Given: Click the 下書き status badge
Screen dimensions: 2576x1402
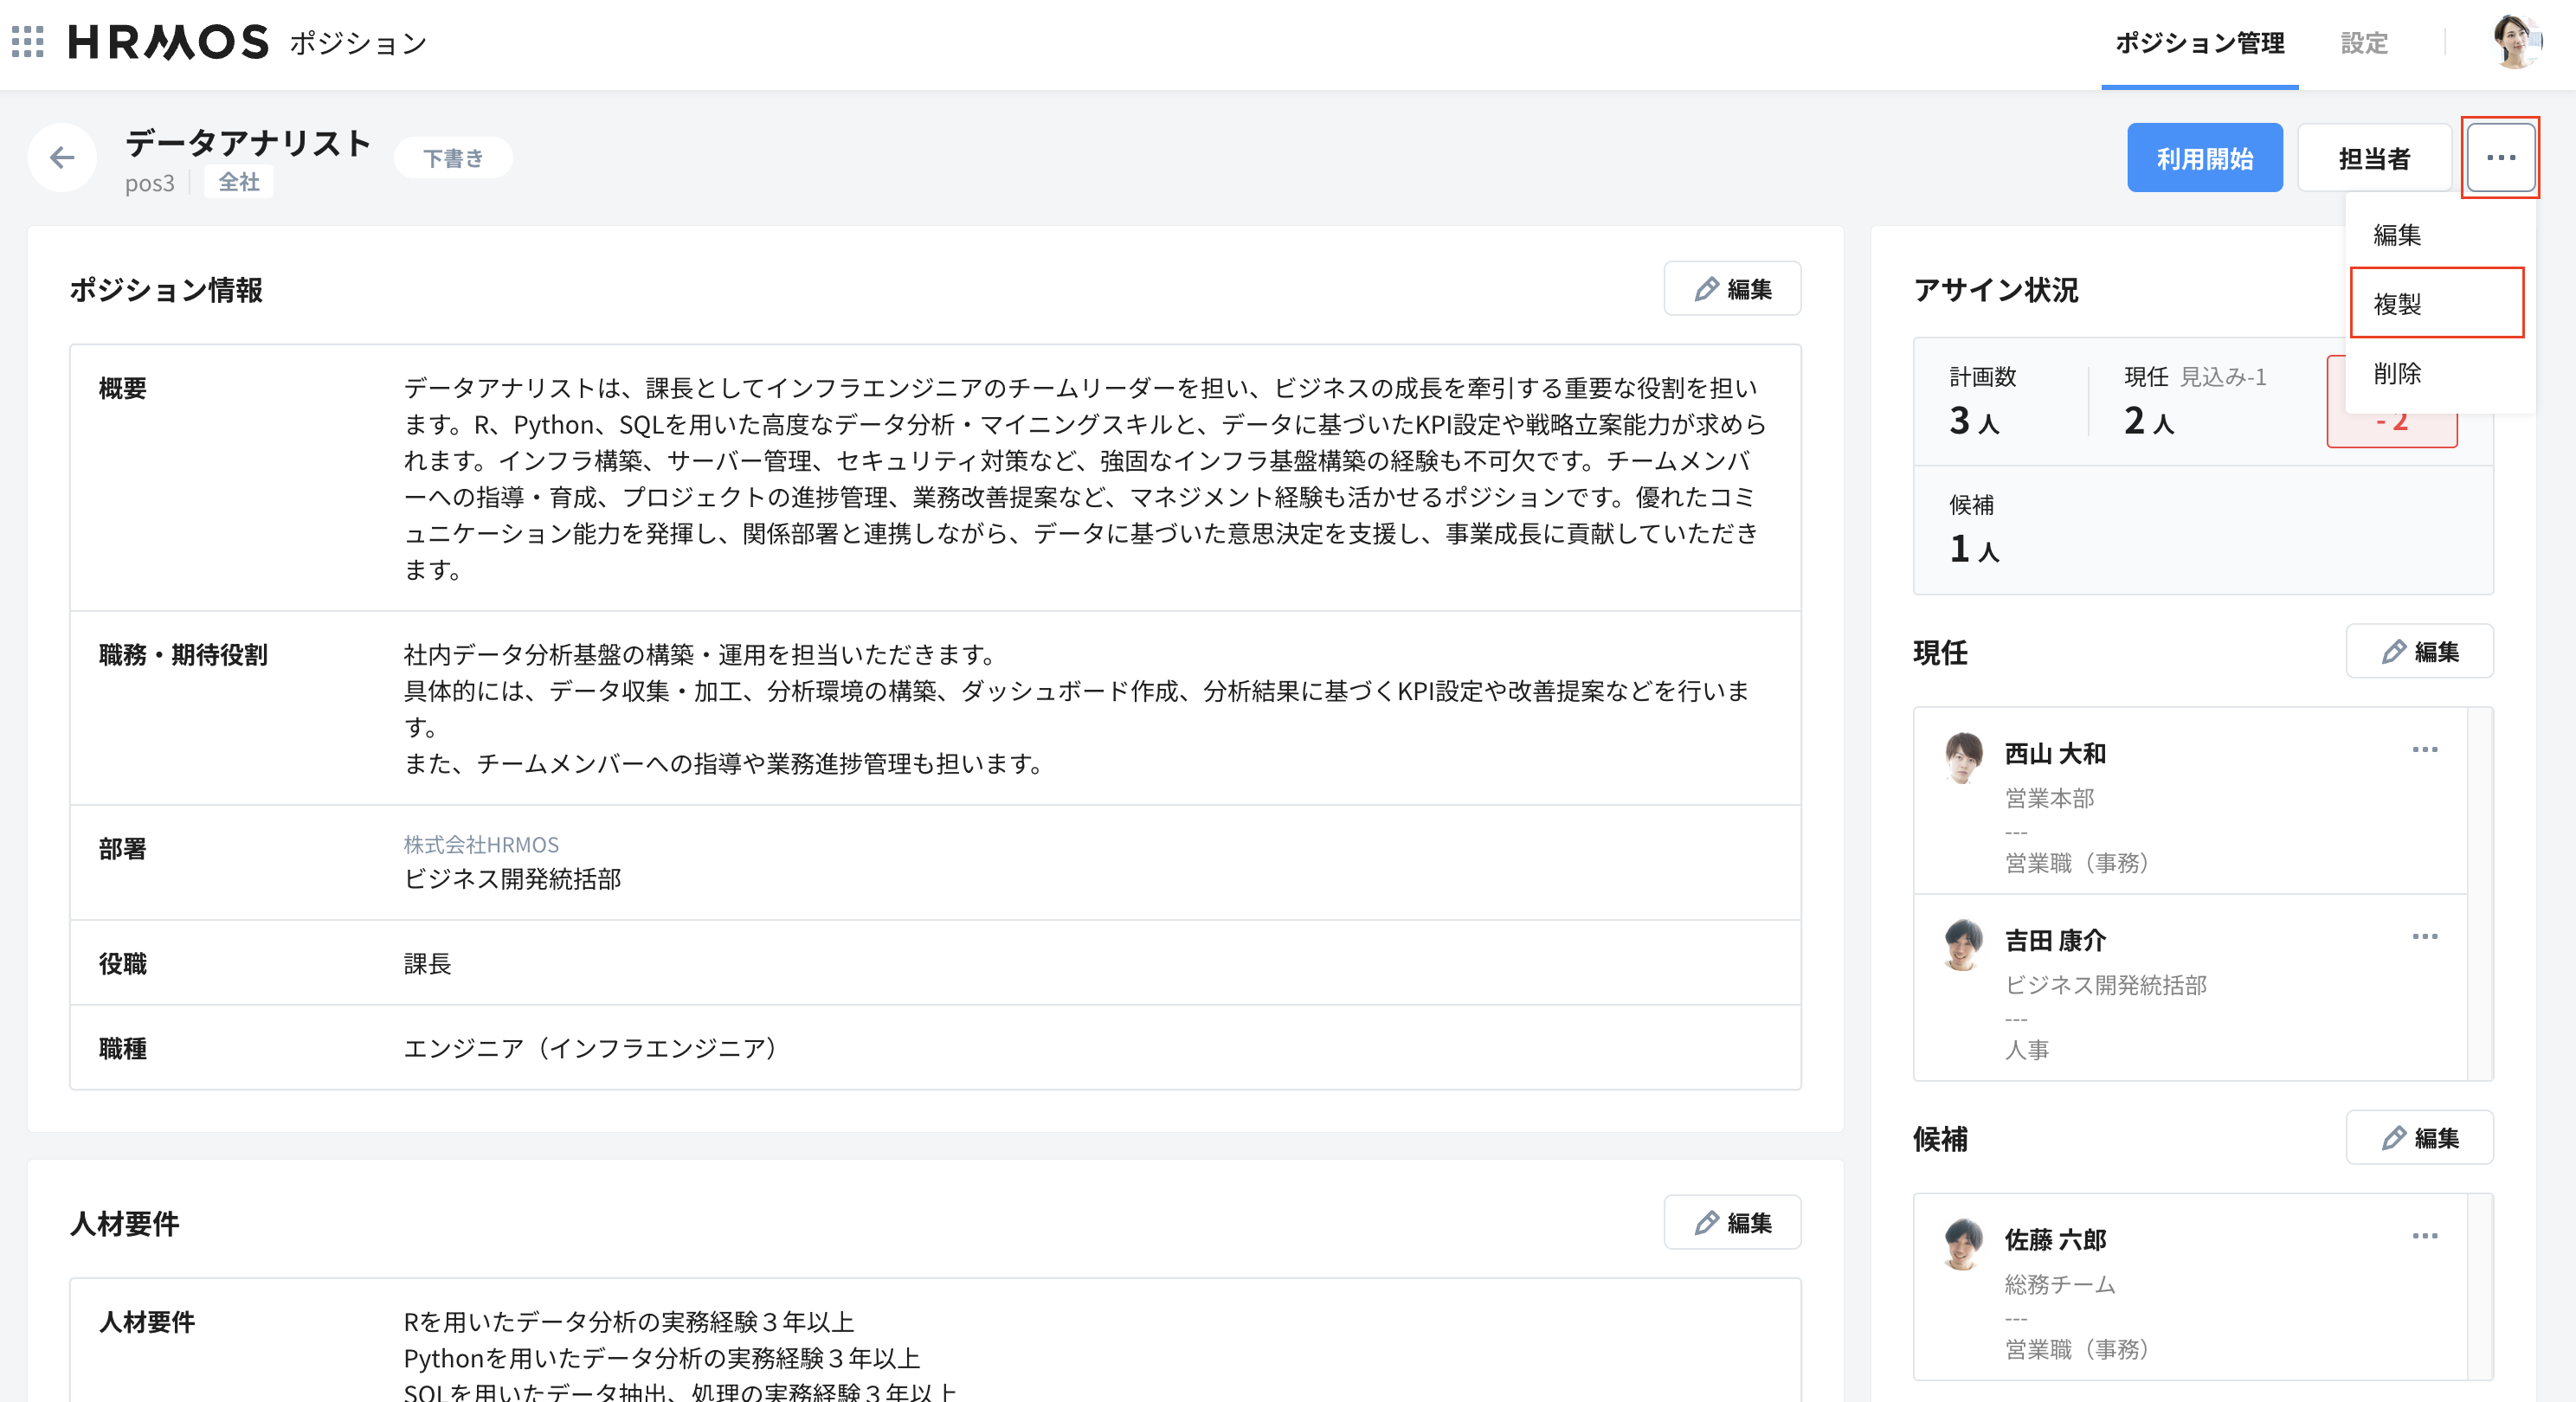Looking at the screenshot, I should [x=452, y=157].
